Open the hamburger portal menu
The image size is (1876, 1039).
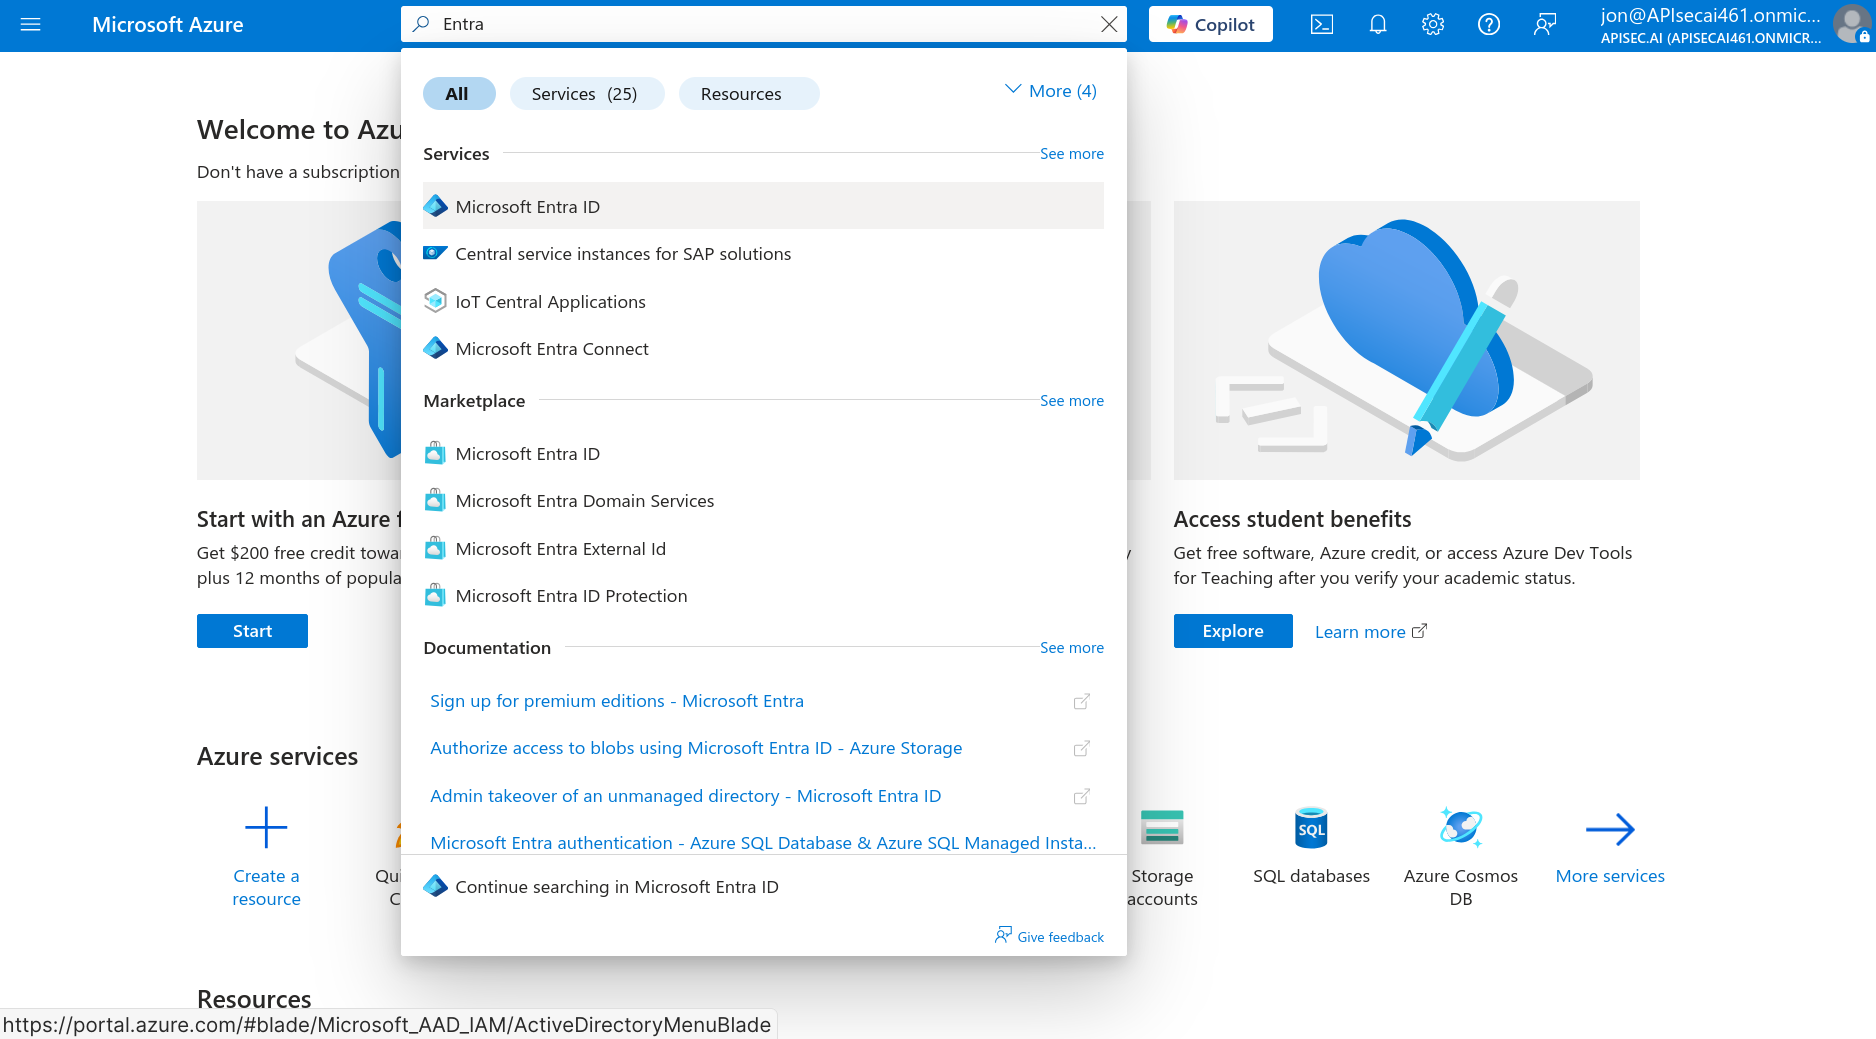click(30, 24)
